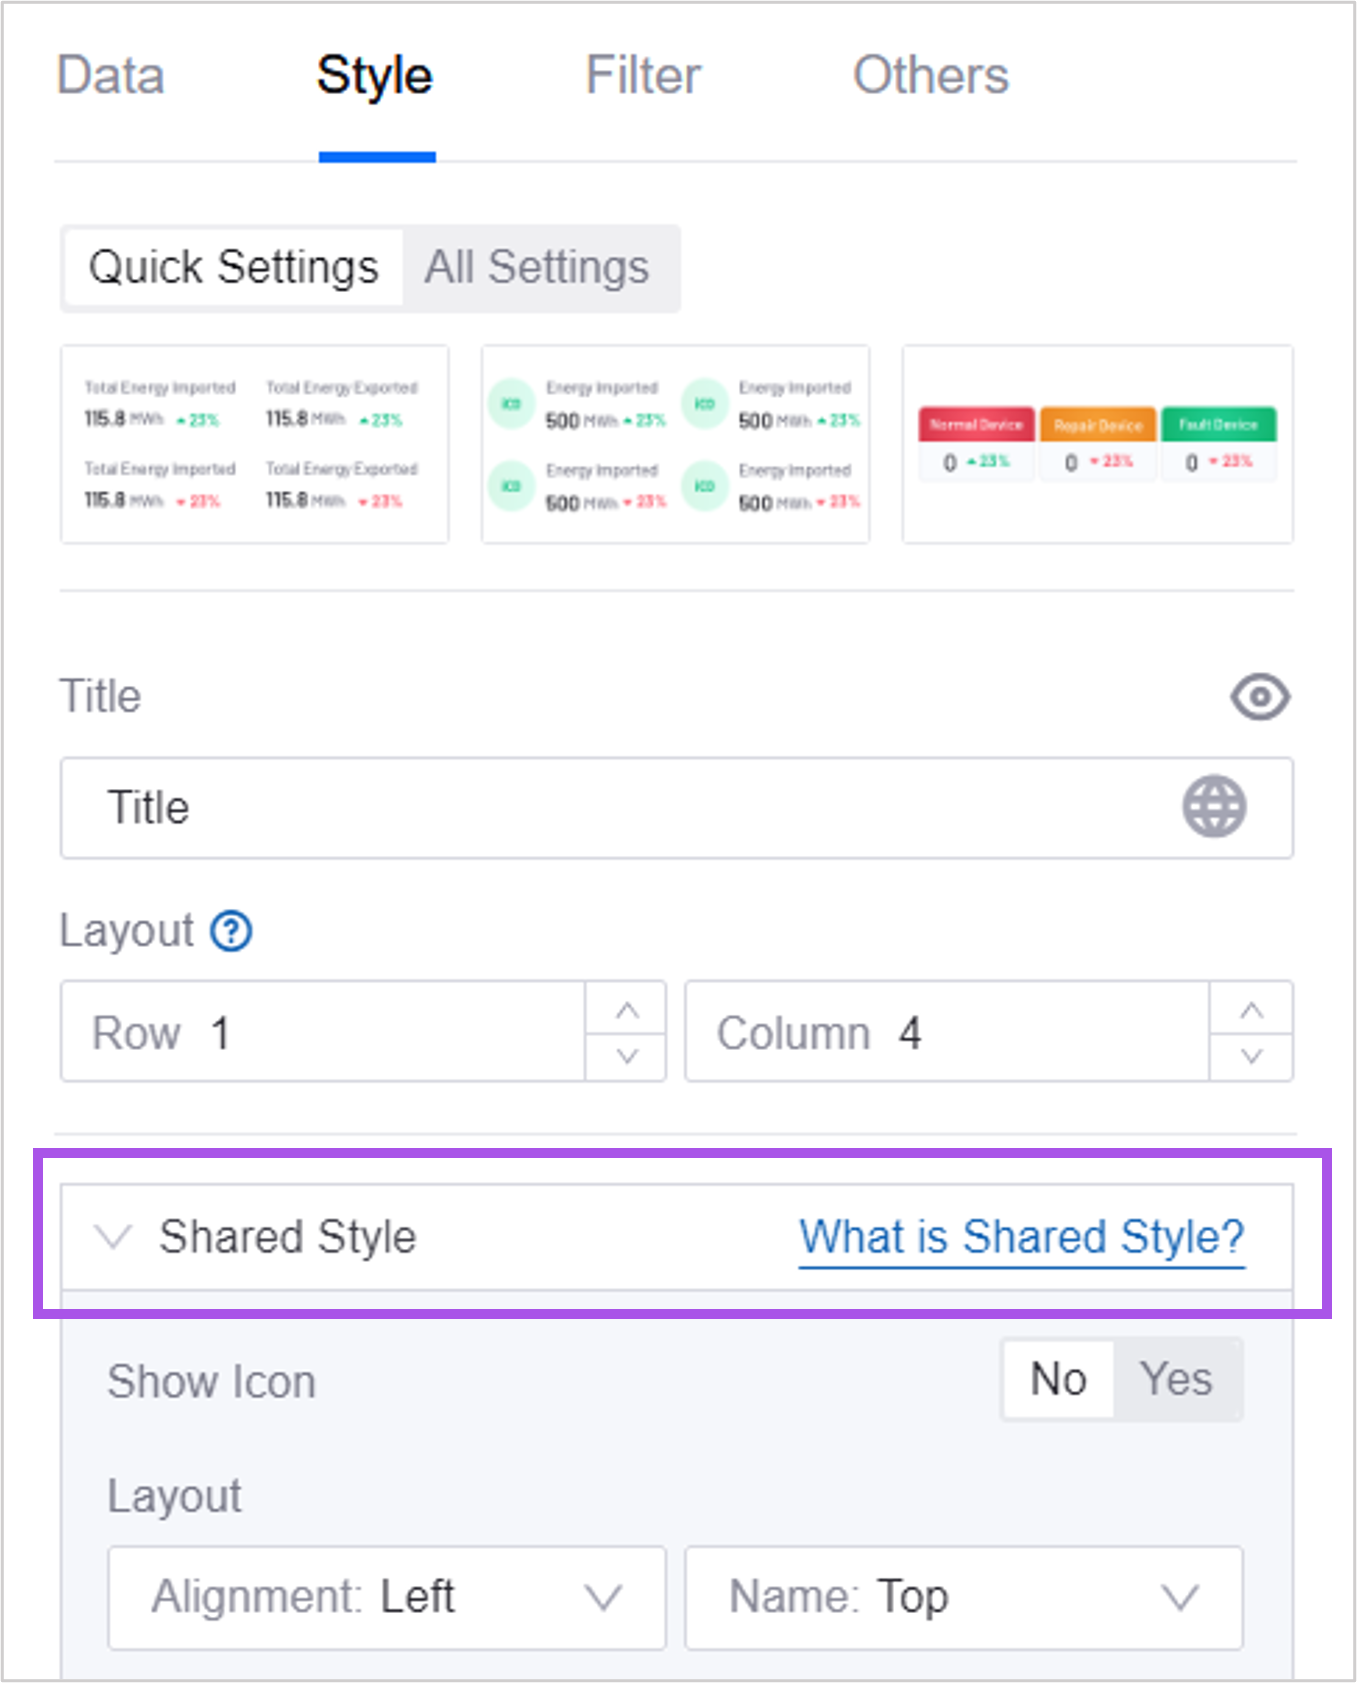The image size is (1357, 1683).
Task: Open the Others tab
Action: 930,76
